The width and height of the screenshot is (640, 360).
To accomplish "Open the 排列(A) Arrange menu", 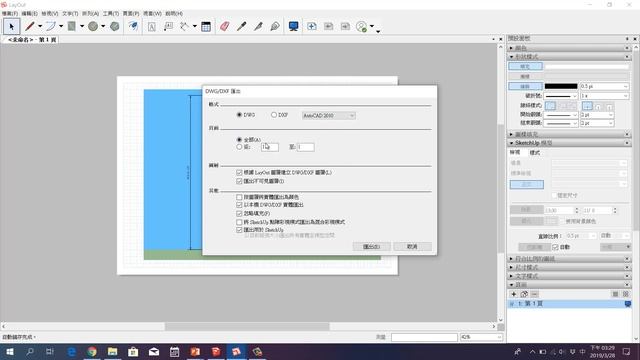I will (x=91, y=13).
